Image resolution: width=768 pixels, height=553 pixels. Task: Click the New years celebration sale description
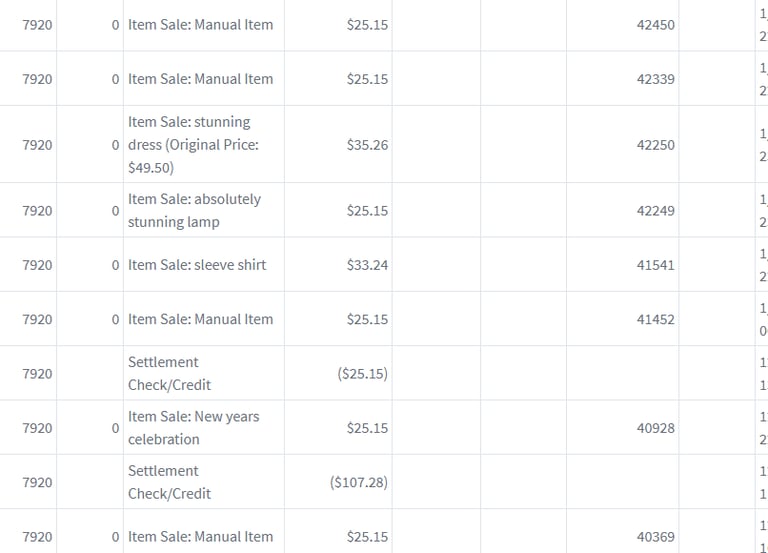[193, 428]
